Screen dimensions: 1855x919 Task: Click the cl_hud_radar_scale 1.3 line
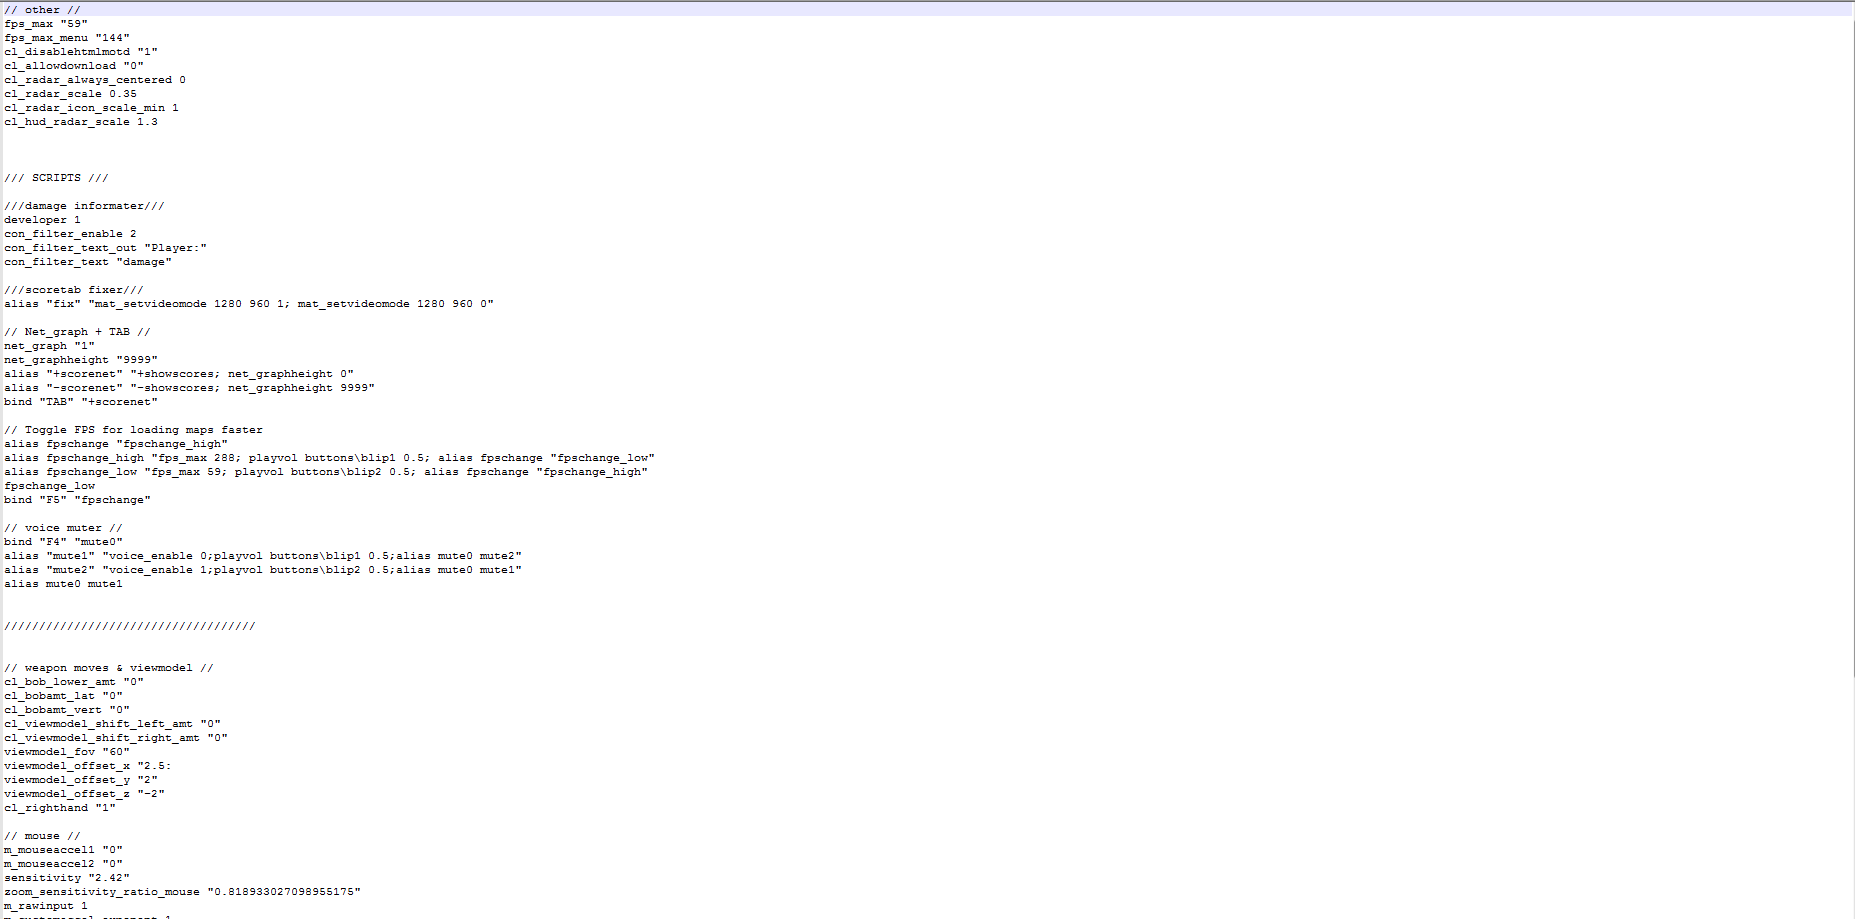(81, 122)
